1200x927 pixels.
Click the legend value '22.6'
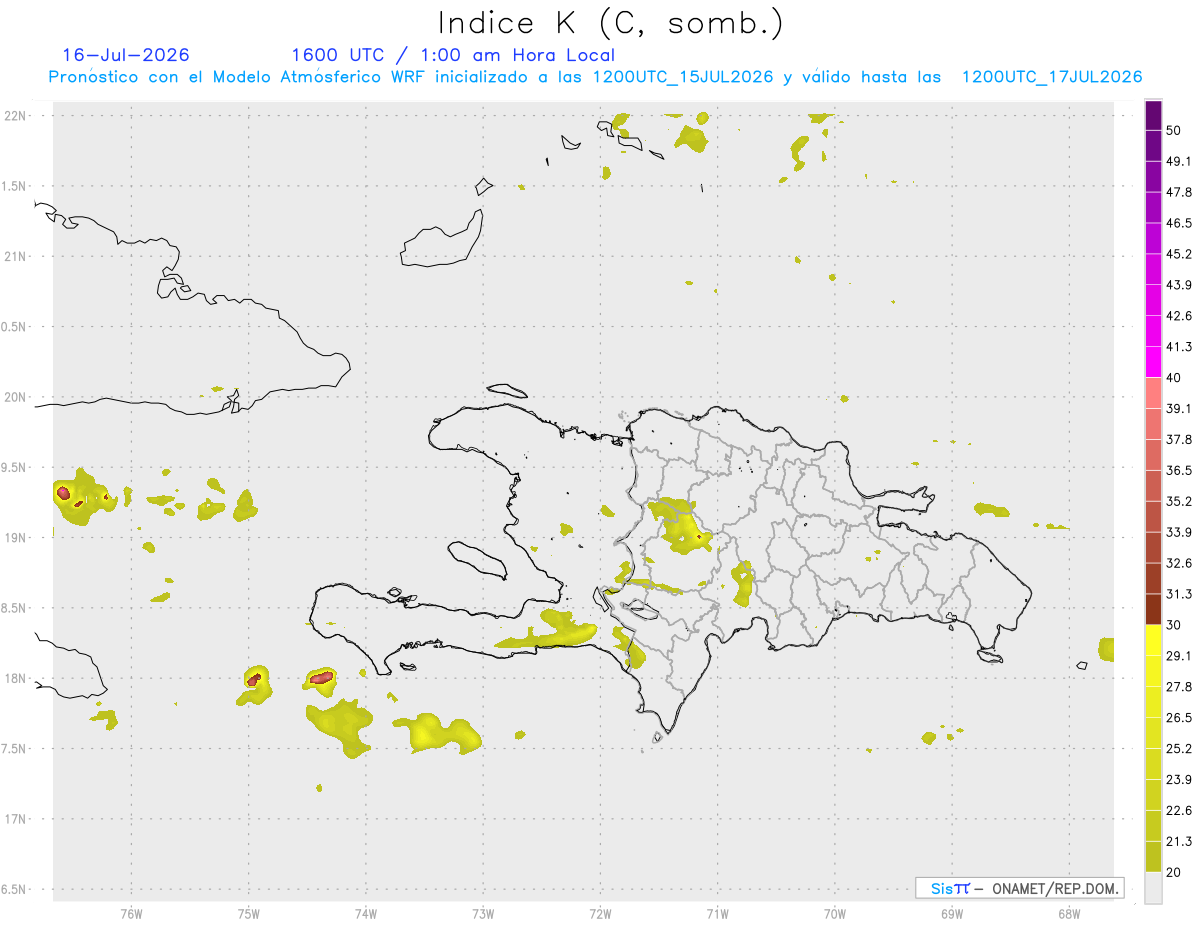point(1179,810)
